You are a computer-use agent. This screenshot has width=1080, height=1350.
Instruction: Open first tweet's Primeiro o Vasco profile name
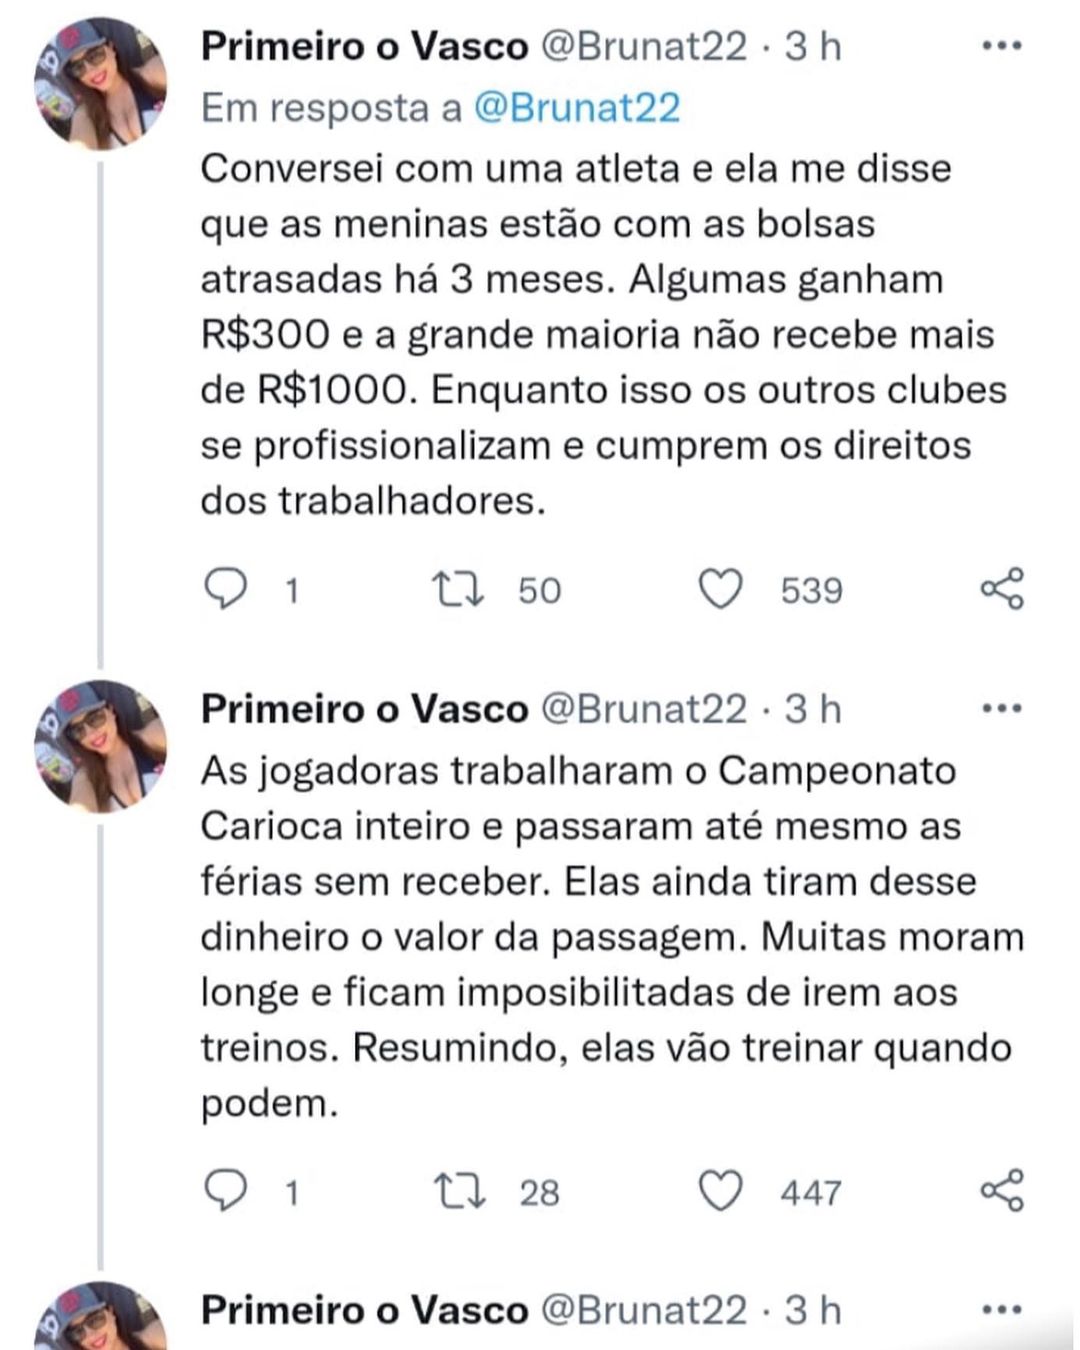[x=364, y=46]
